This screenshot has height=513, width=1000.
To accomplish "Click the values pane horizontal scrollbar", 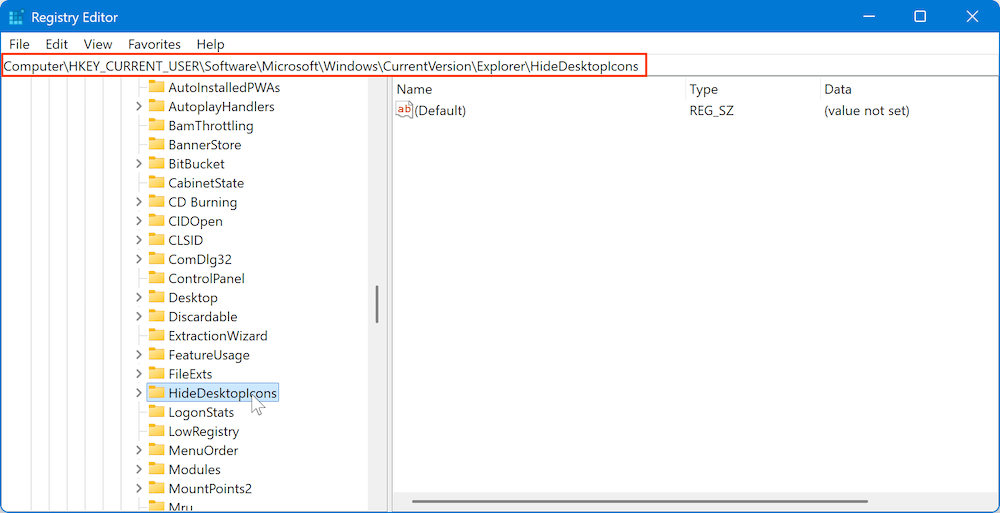I will point(640,502).
